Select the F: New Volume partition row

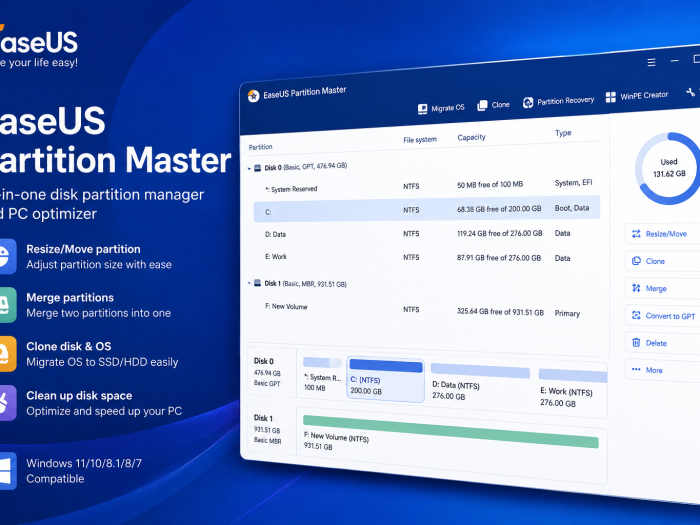[427, 309]
